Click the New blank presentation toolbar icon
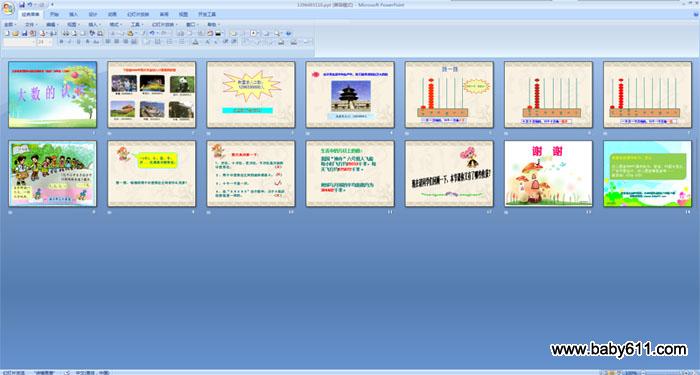 (x=7, y=33)
